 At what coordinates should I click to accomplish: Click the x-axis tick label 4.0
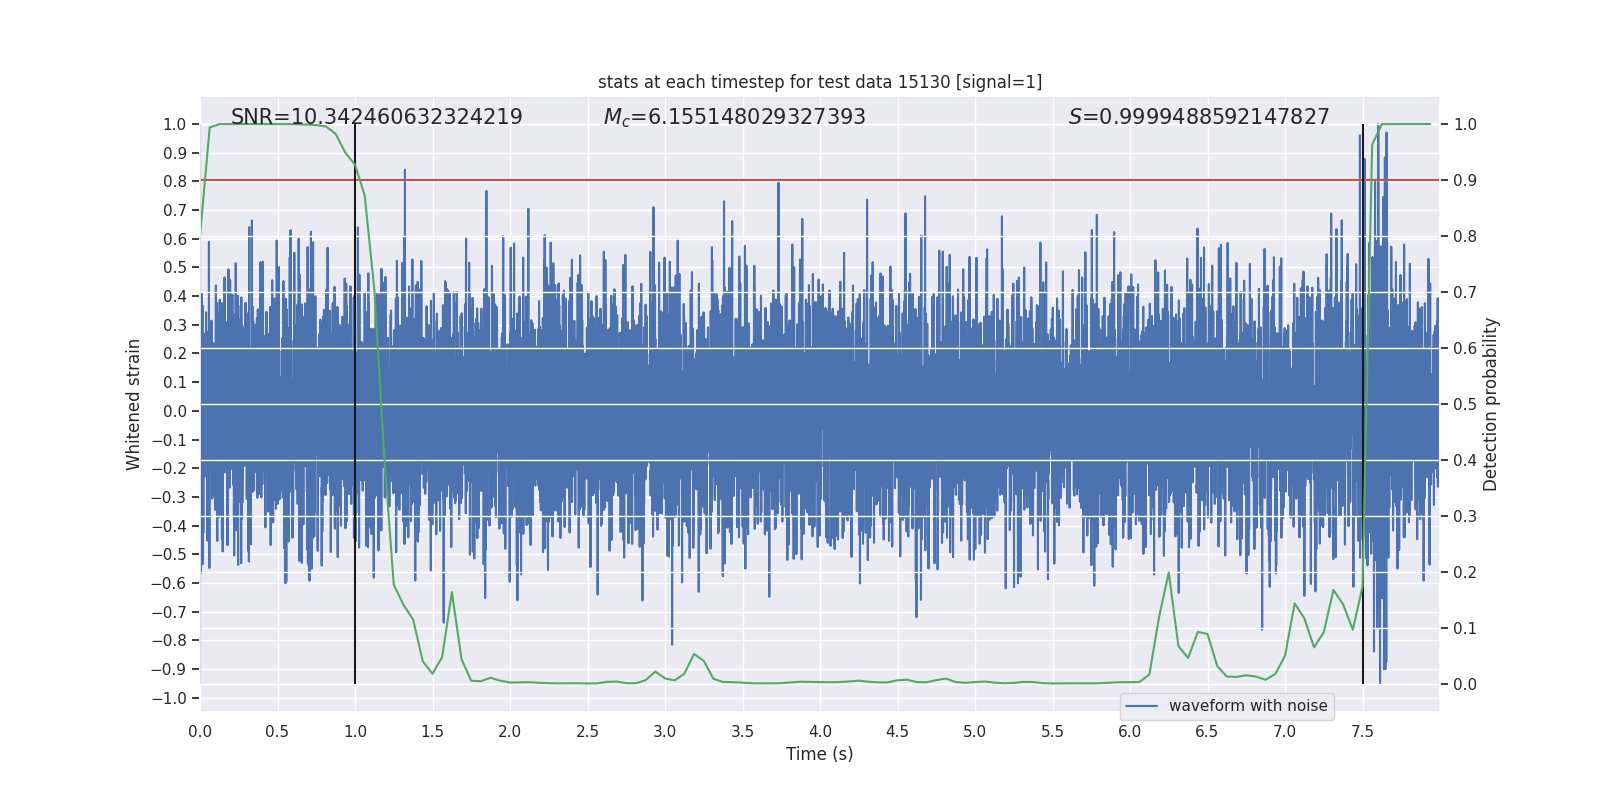pos(820,732)
